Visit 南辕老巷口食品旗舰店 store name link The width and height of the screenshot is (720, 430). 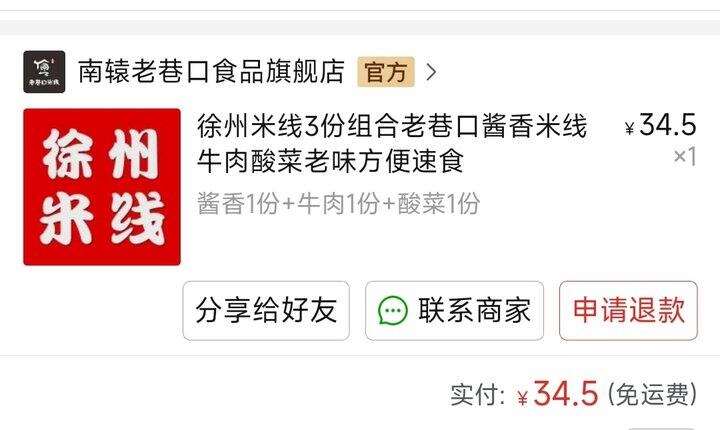(211, 72)
